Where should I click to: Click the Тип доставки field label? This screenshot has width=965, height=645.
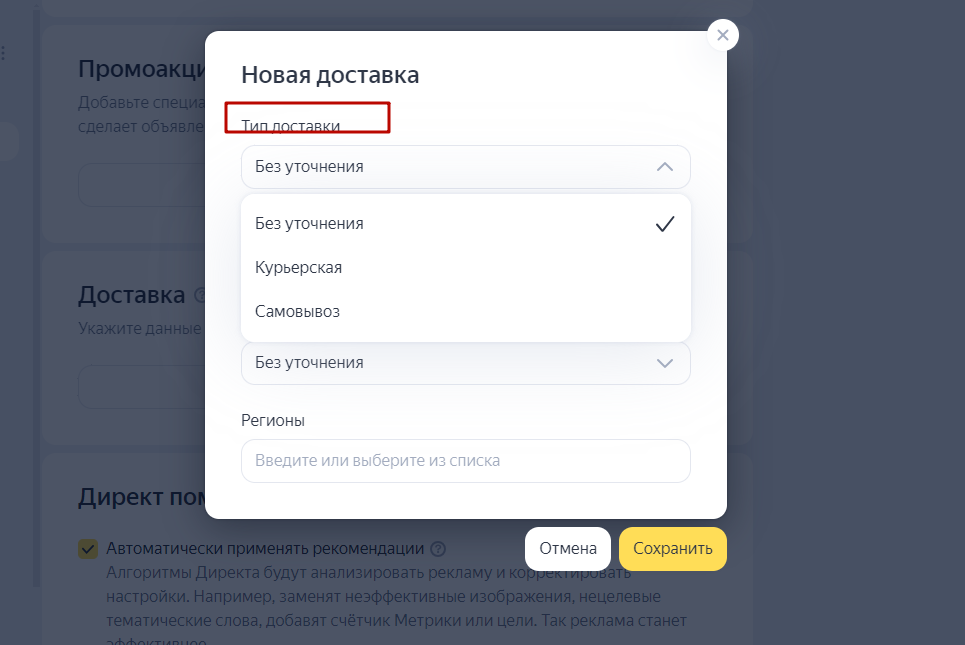290,126
